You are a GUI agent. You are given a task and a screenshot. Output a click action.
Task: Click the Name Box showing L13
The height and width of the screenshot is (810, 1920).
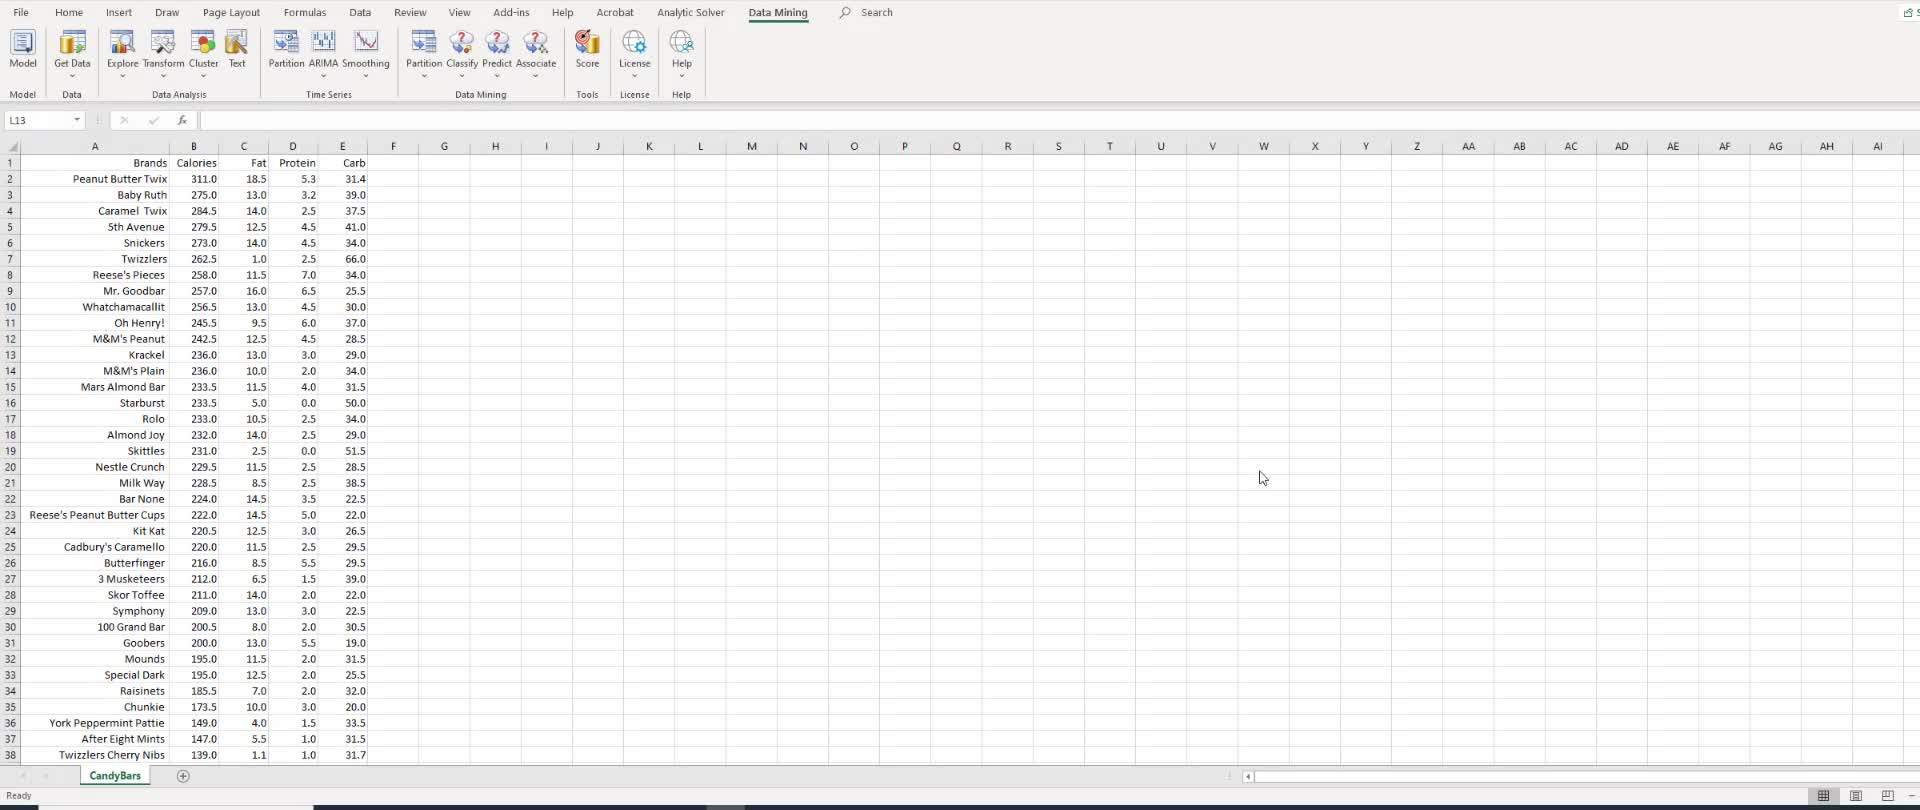point(38,120)
